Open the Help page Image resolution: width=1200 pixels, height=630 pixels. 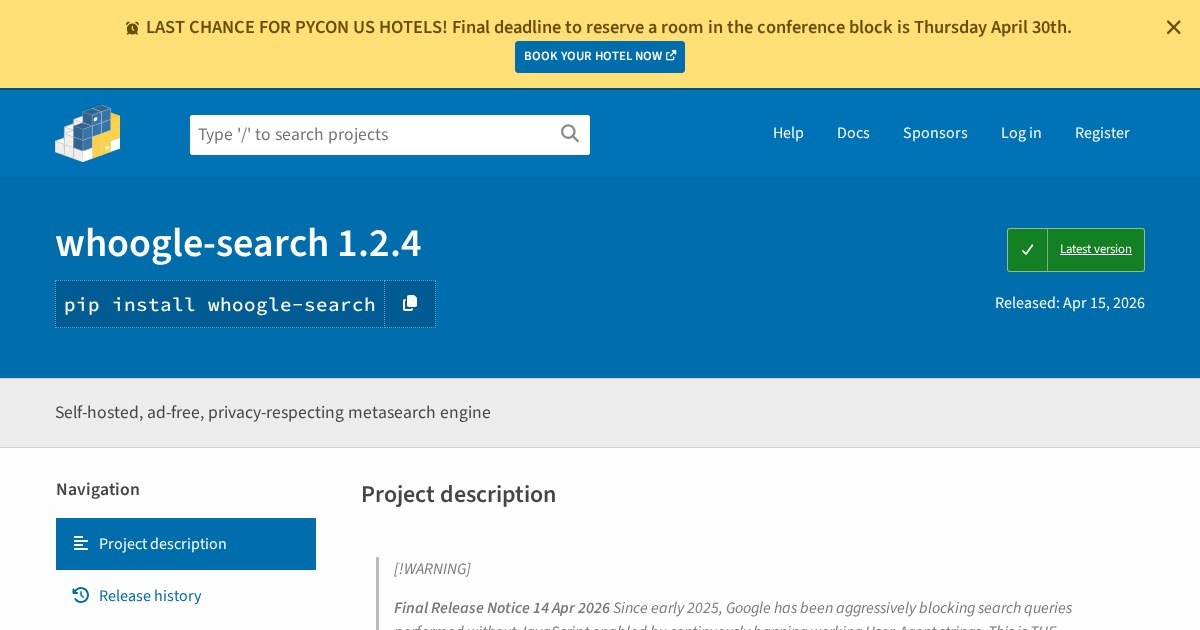788,133
